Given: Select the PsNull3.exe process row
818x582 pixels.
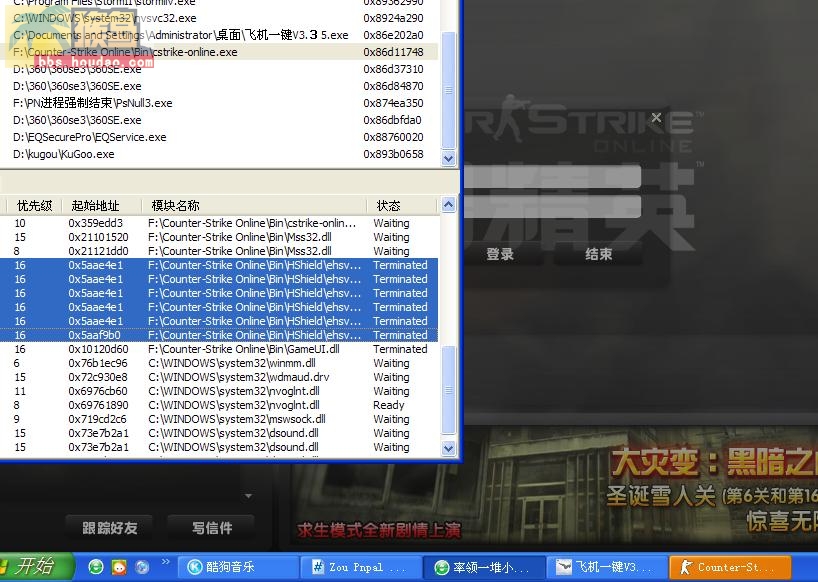Looking at the screenshot, I should coord(219,103).
